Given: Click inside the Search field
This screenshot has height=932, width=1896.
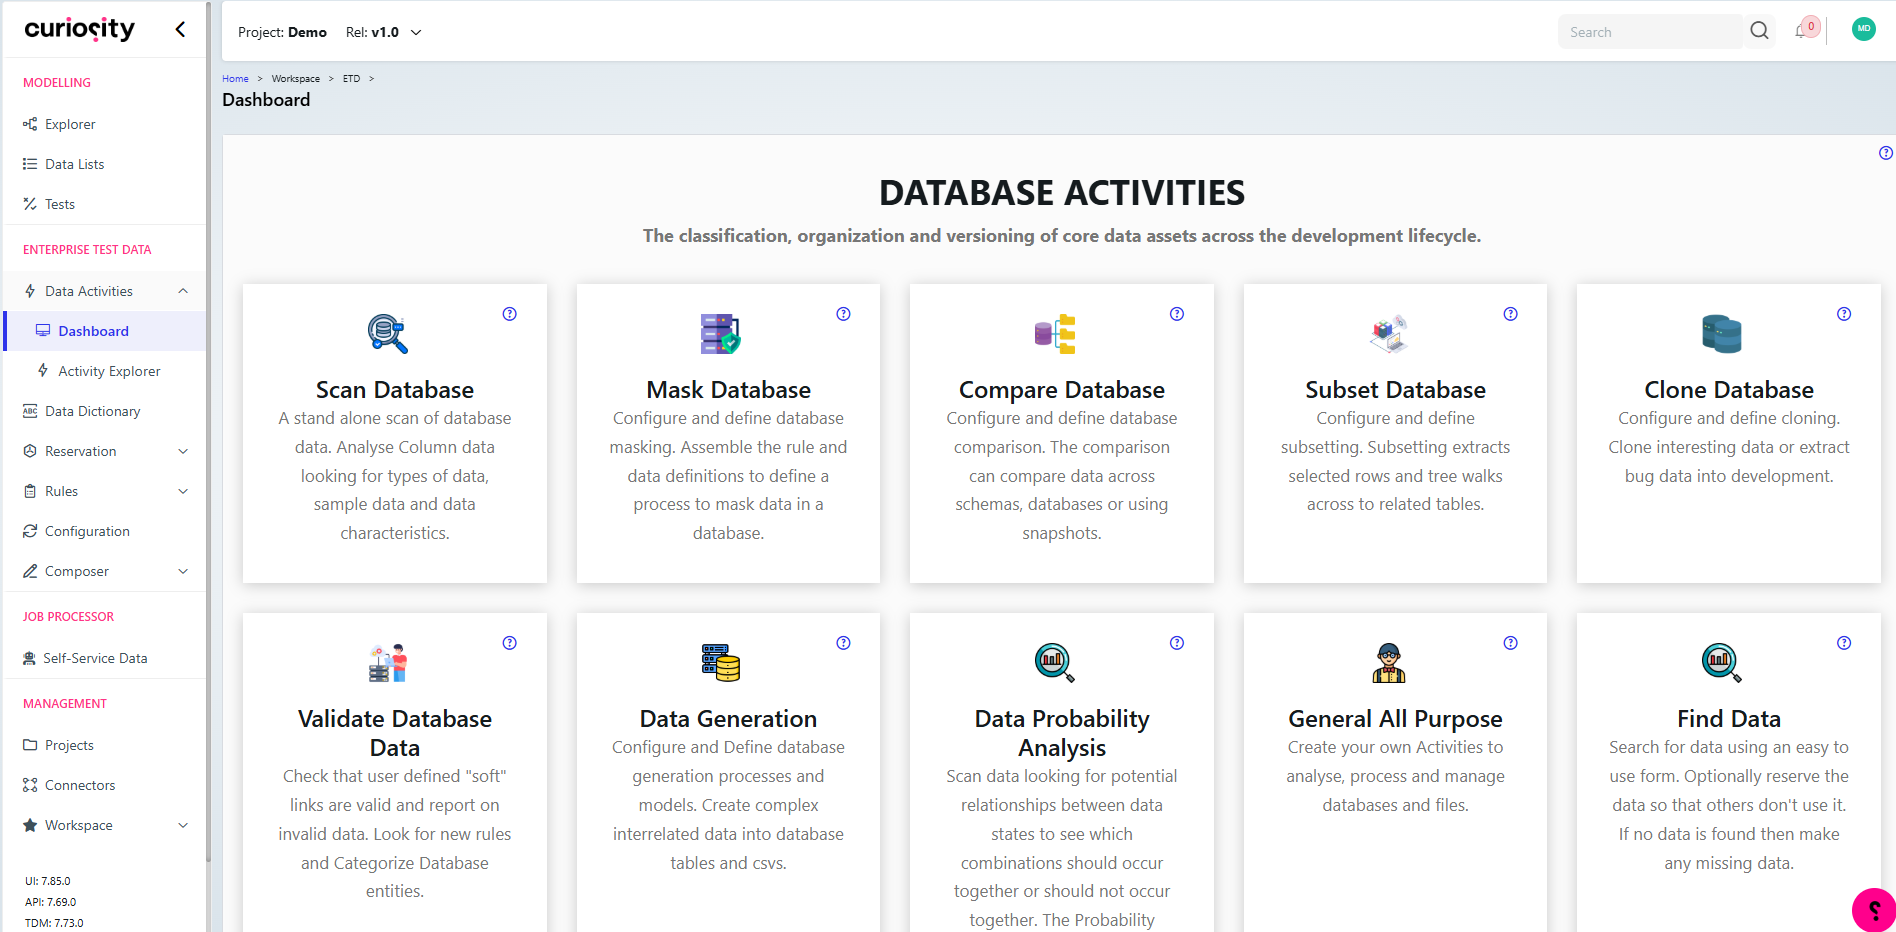Looking at the screenshot, I should click(x=1650, y=31).
